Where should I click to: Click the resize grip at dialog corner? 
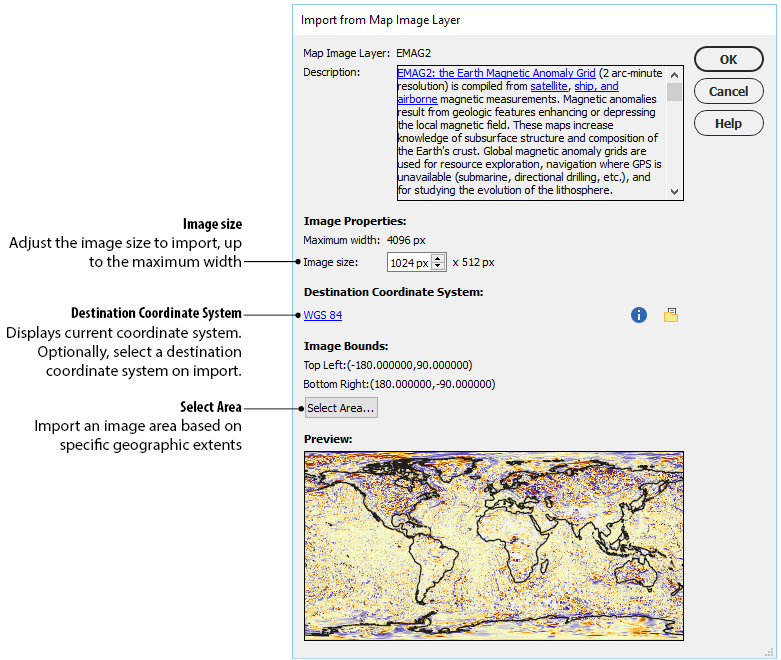769,652
